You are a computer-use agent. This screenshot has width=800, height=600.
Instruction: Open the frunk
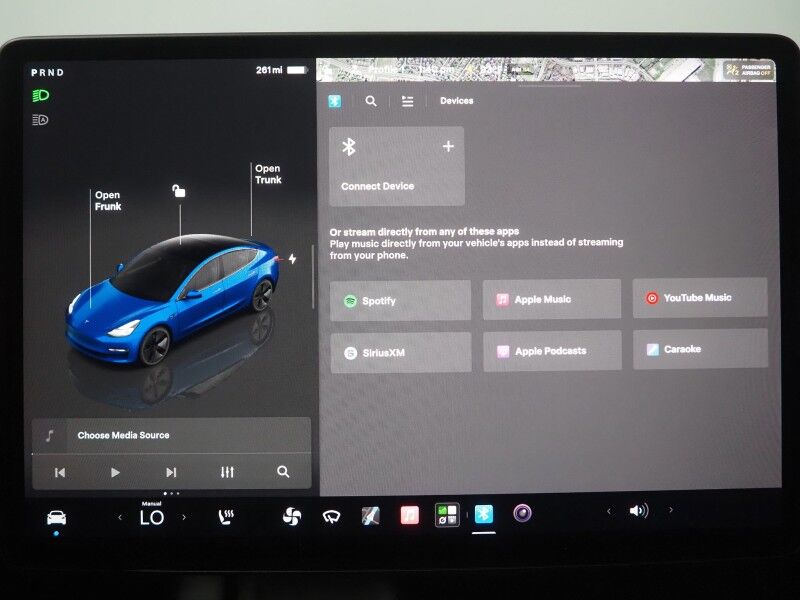coord(108,201)
